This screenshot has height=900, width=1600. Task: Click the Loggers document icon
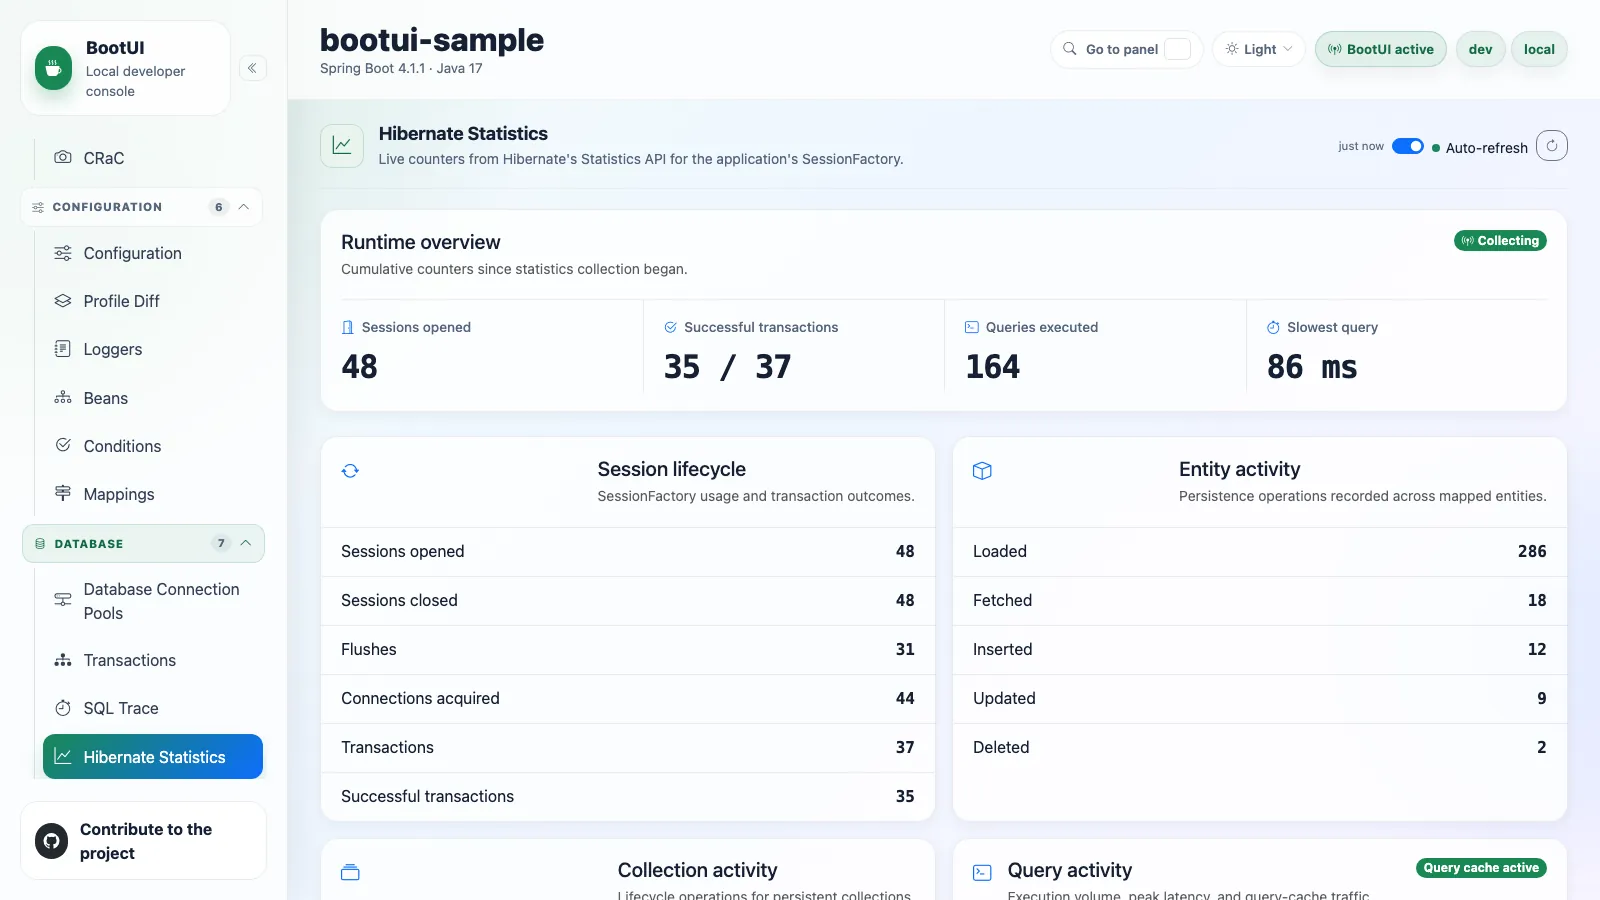click(x=63, y=349)
